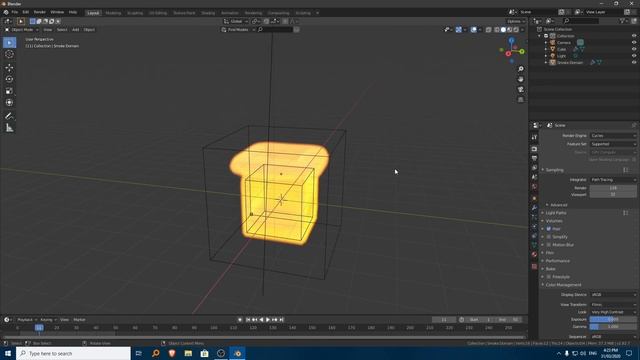
Task: Open the Modifiers wrench properties tab
Action: tap(534, 208)
